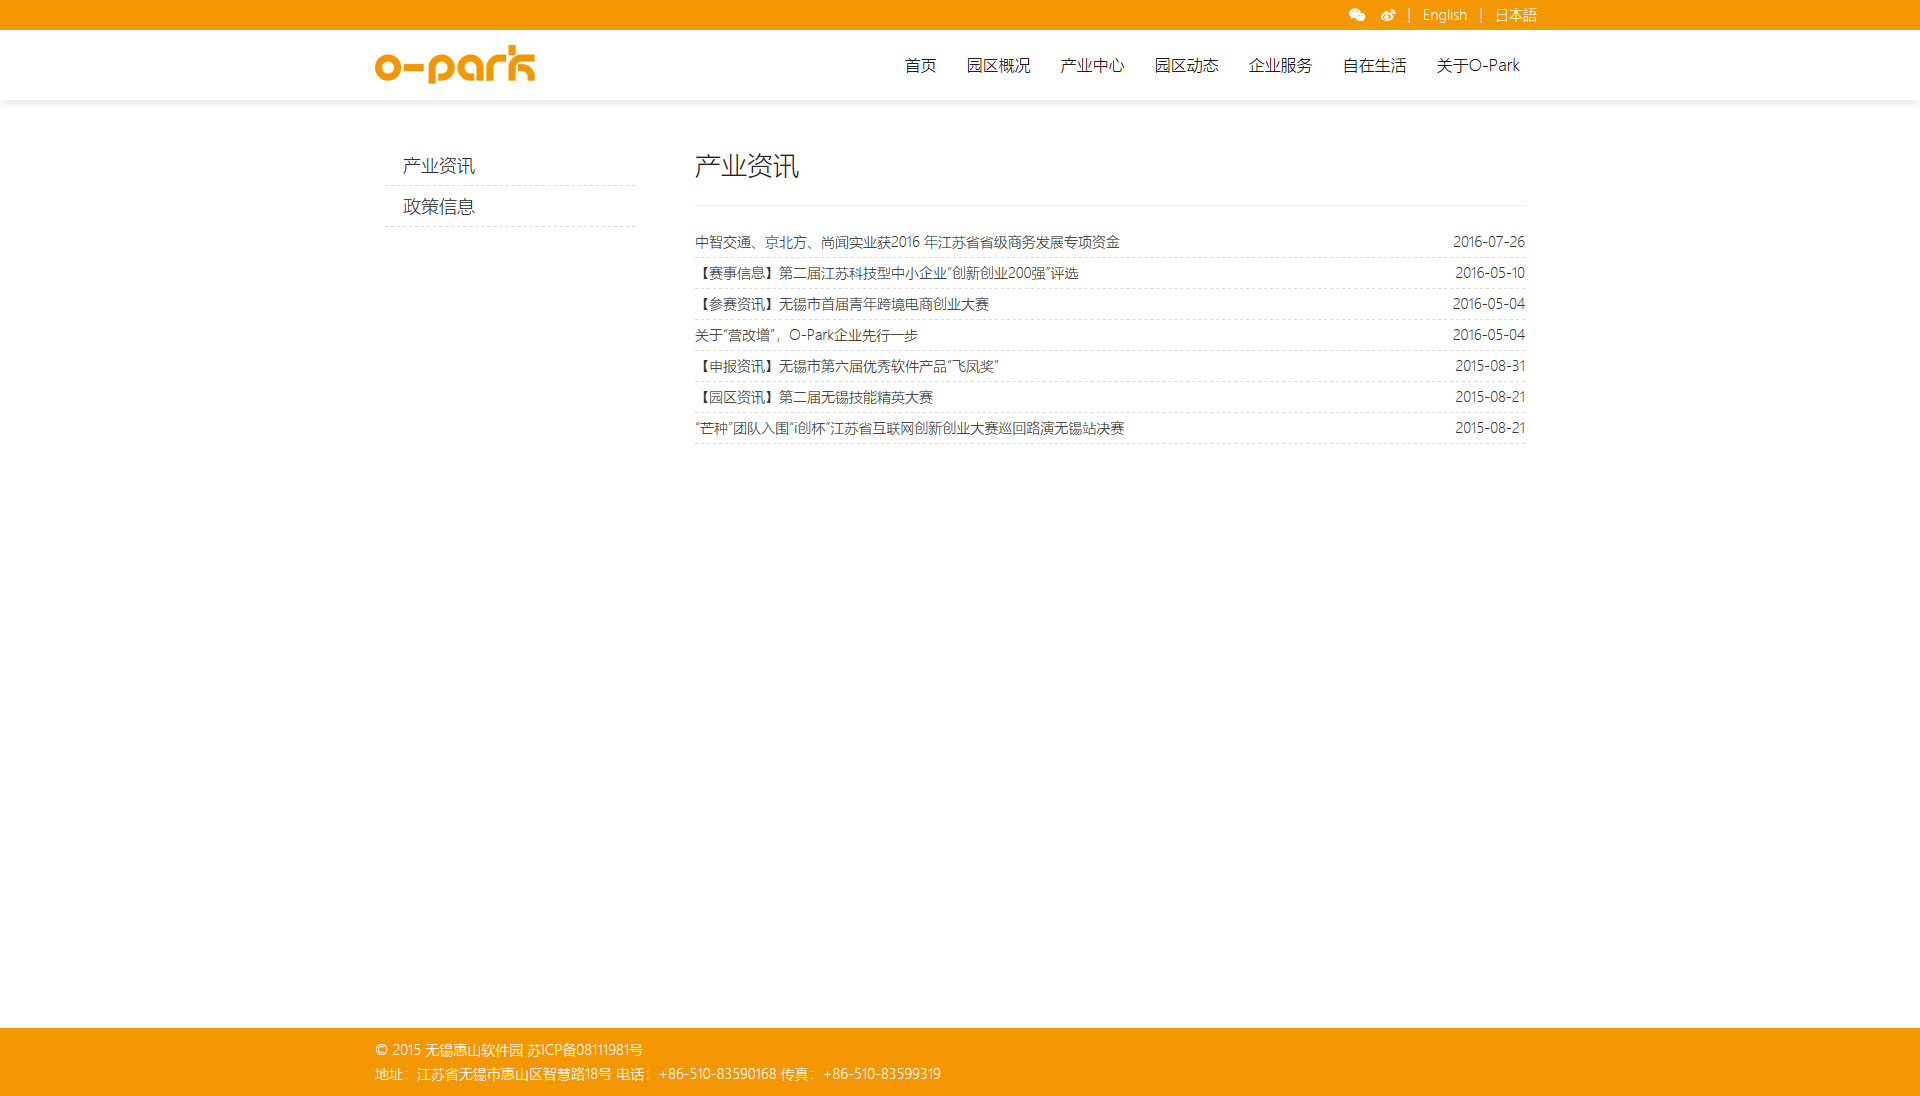Open 【赛事信息】创新创业200强 article
The image size is (1920, 1096).
(x=886, y=273)
